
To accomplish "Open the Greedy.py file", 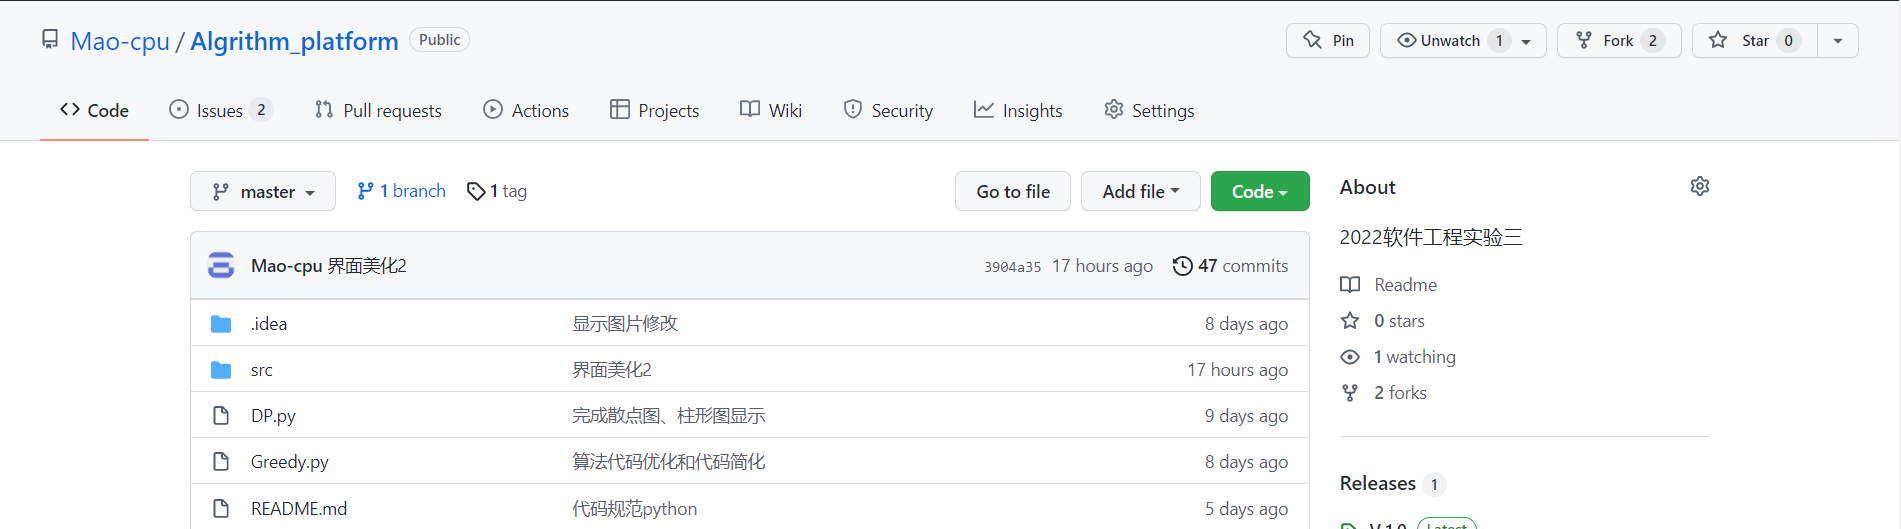I will (290, 462).
